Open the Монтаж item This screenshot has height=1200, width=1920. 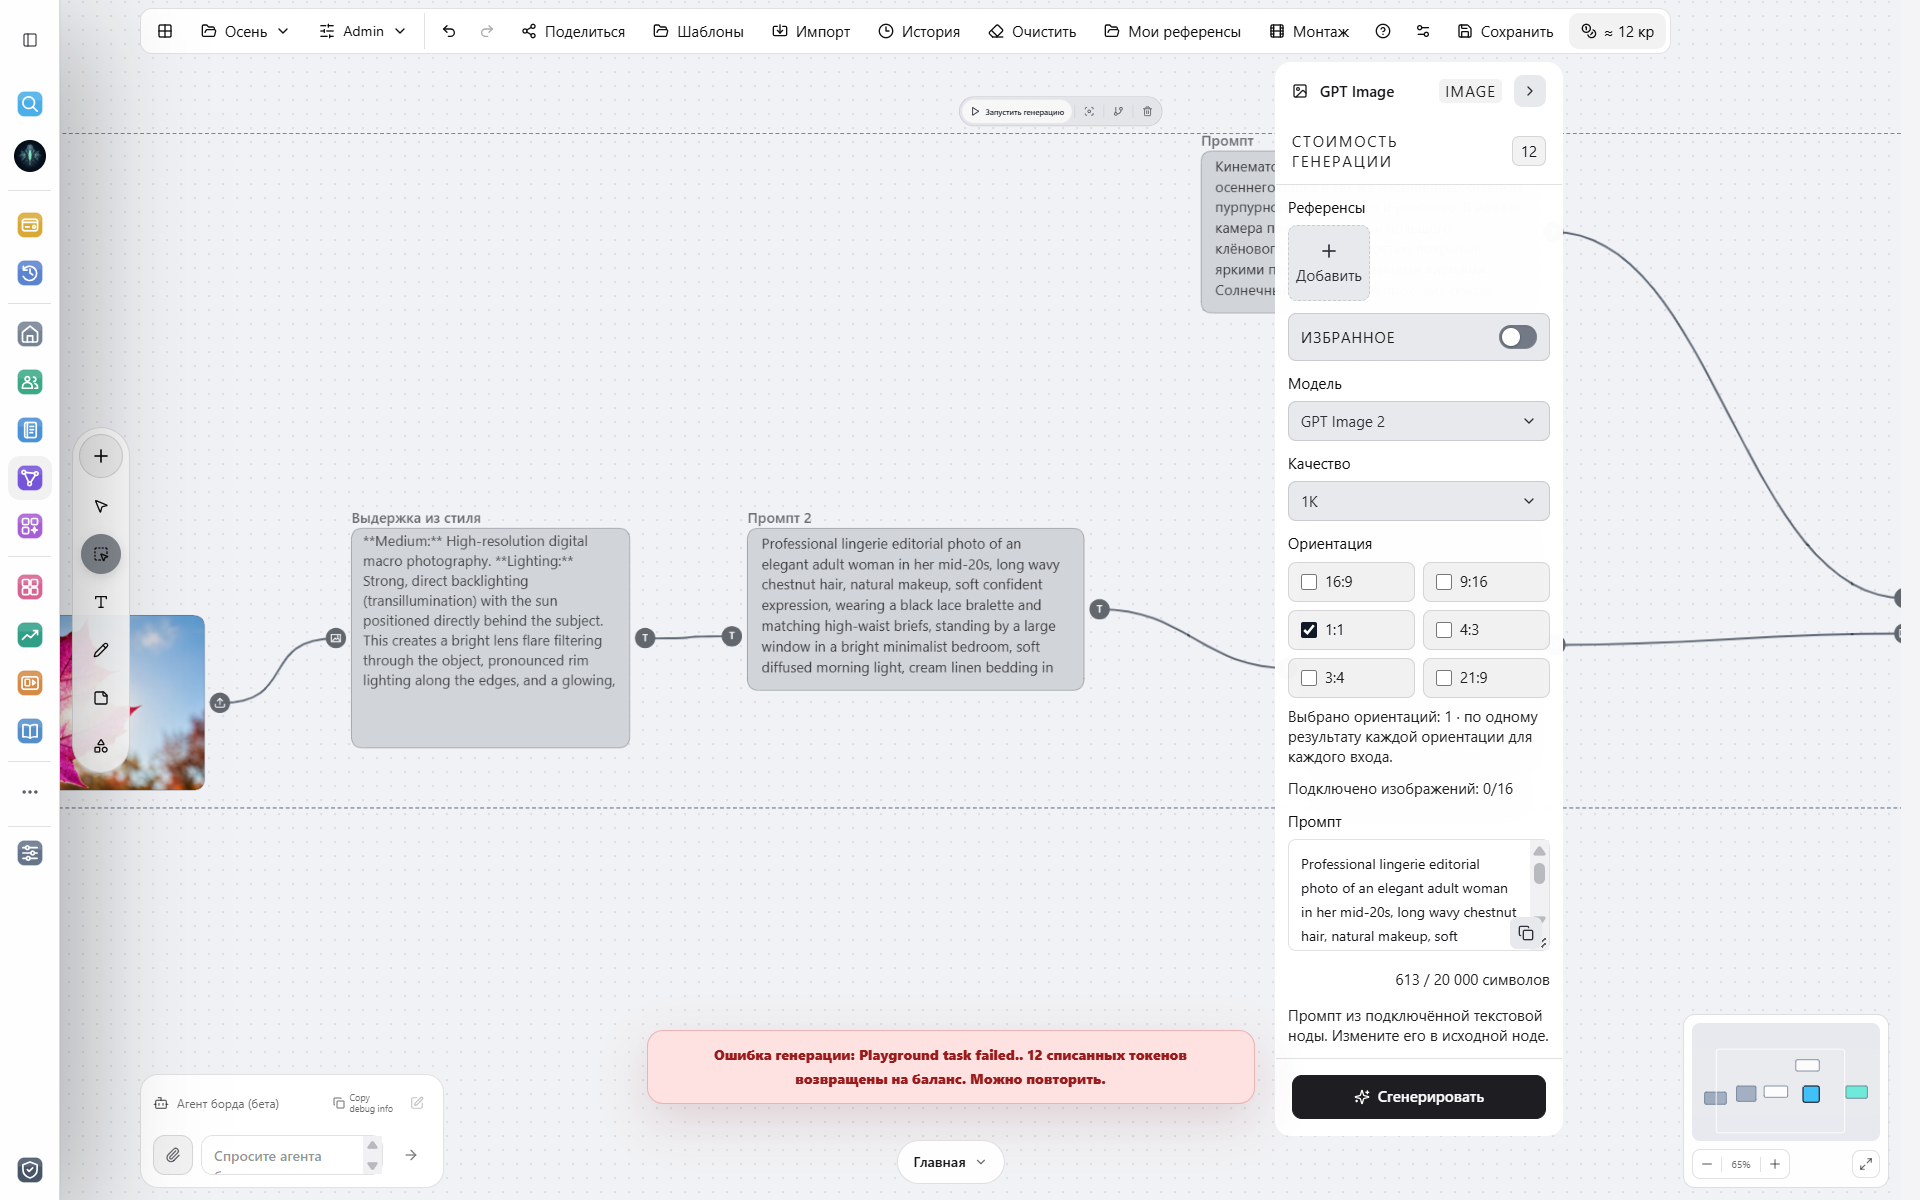coord(1309,31)
